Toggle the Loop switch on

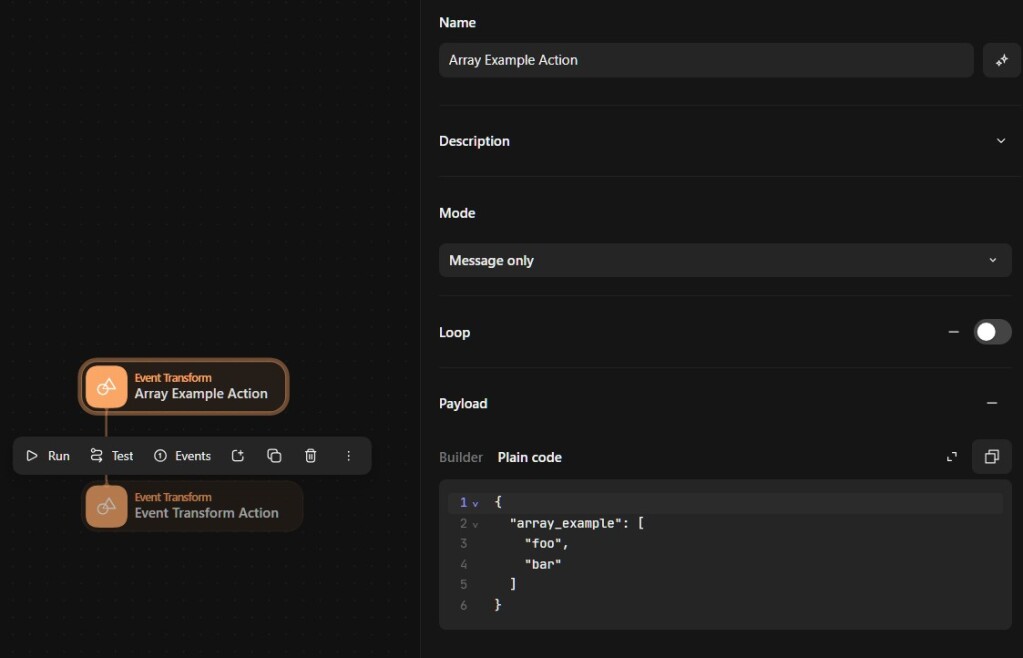(991, 331)
